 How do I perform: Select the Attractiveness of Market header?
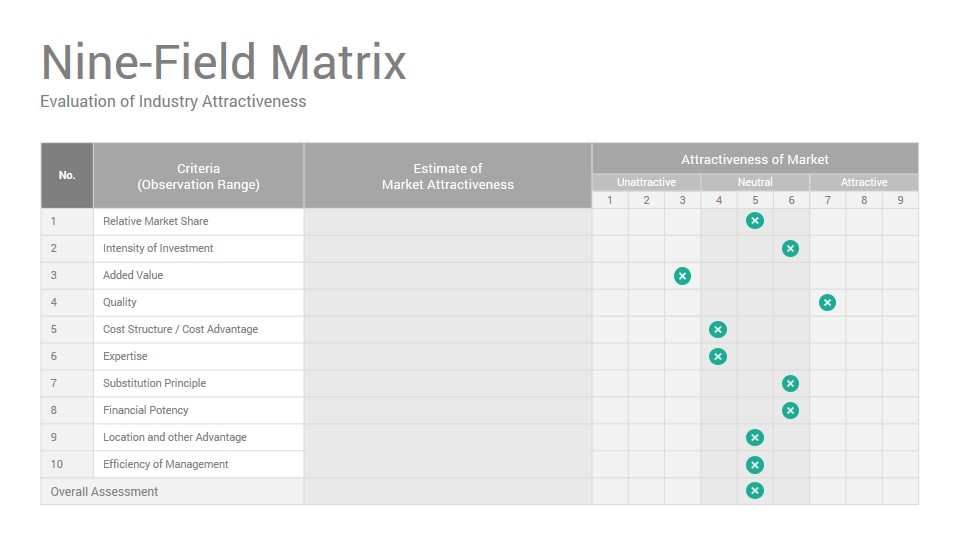coord(755,159)
